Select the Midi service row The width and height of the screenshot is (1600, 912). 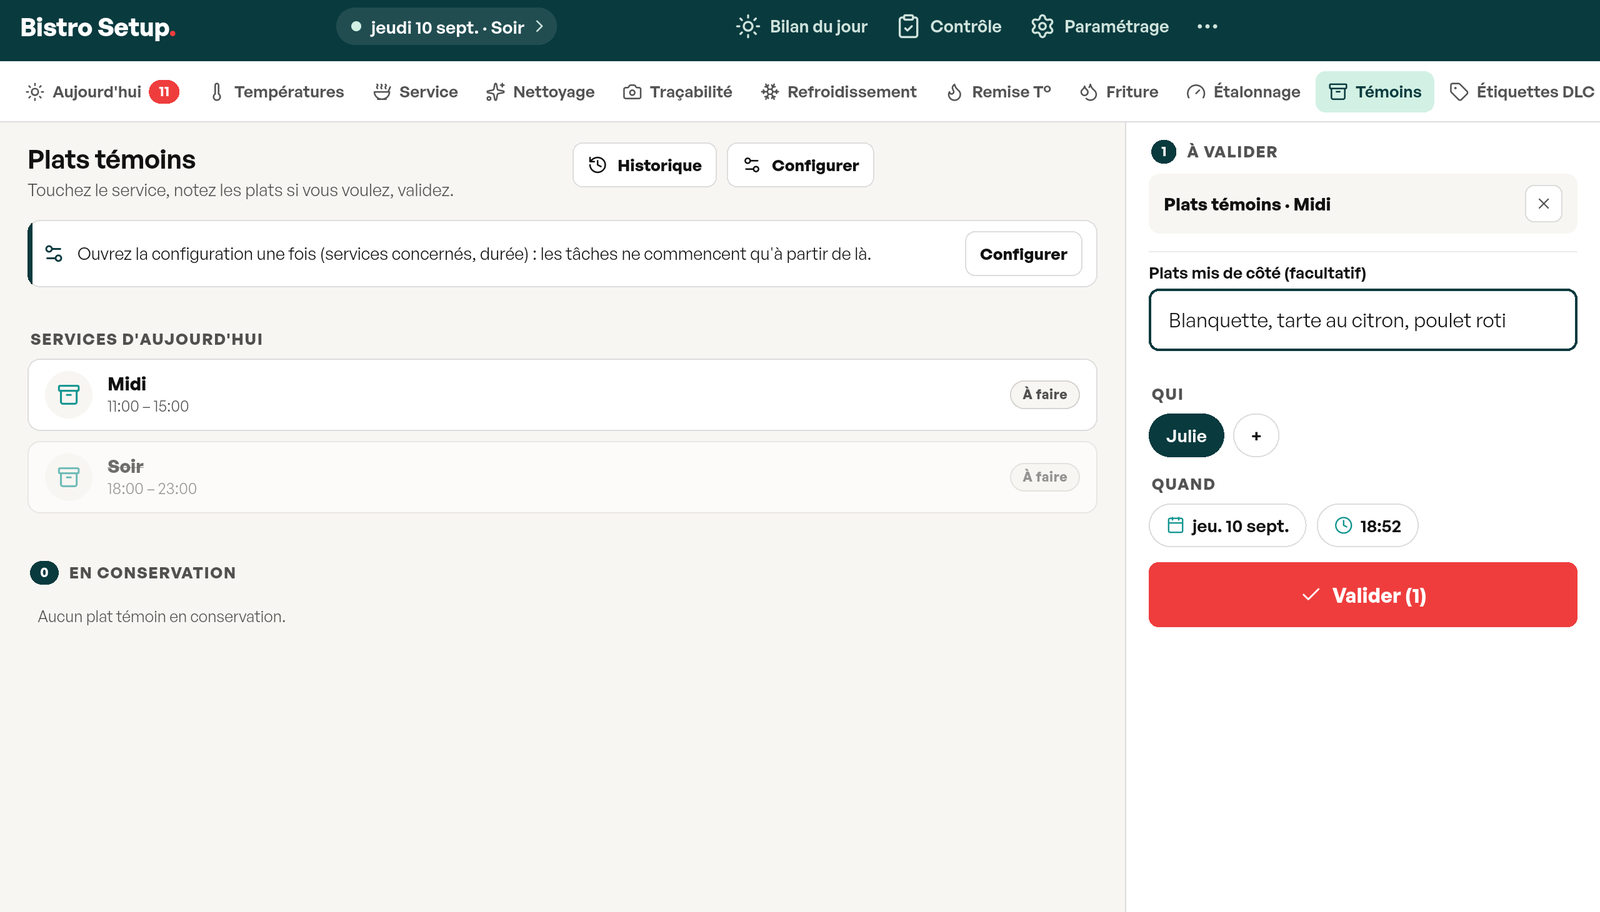coord(562,395)
